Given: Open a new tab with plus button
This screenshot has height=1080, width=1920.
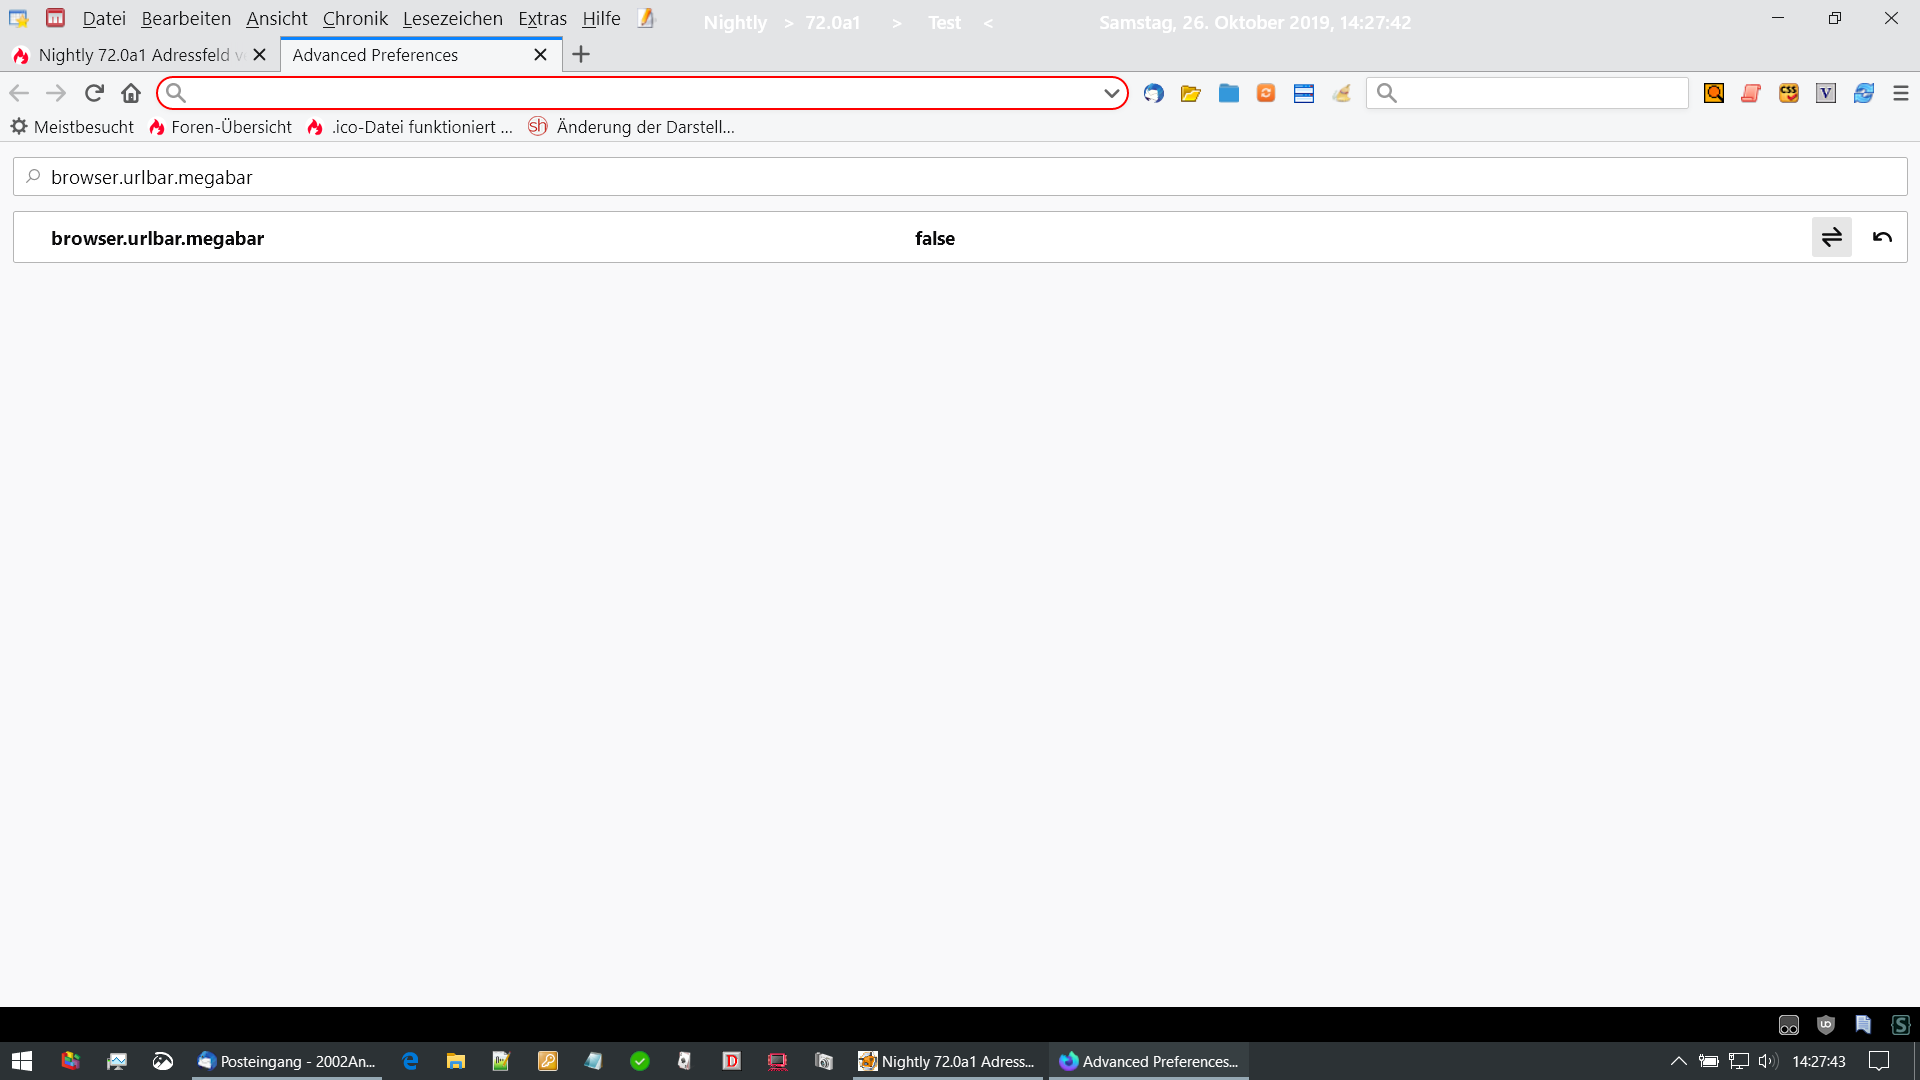Looking at the screenshot, I should (x=581, y=55).
